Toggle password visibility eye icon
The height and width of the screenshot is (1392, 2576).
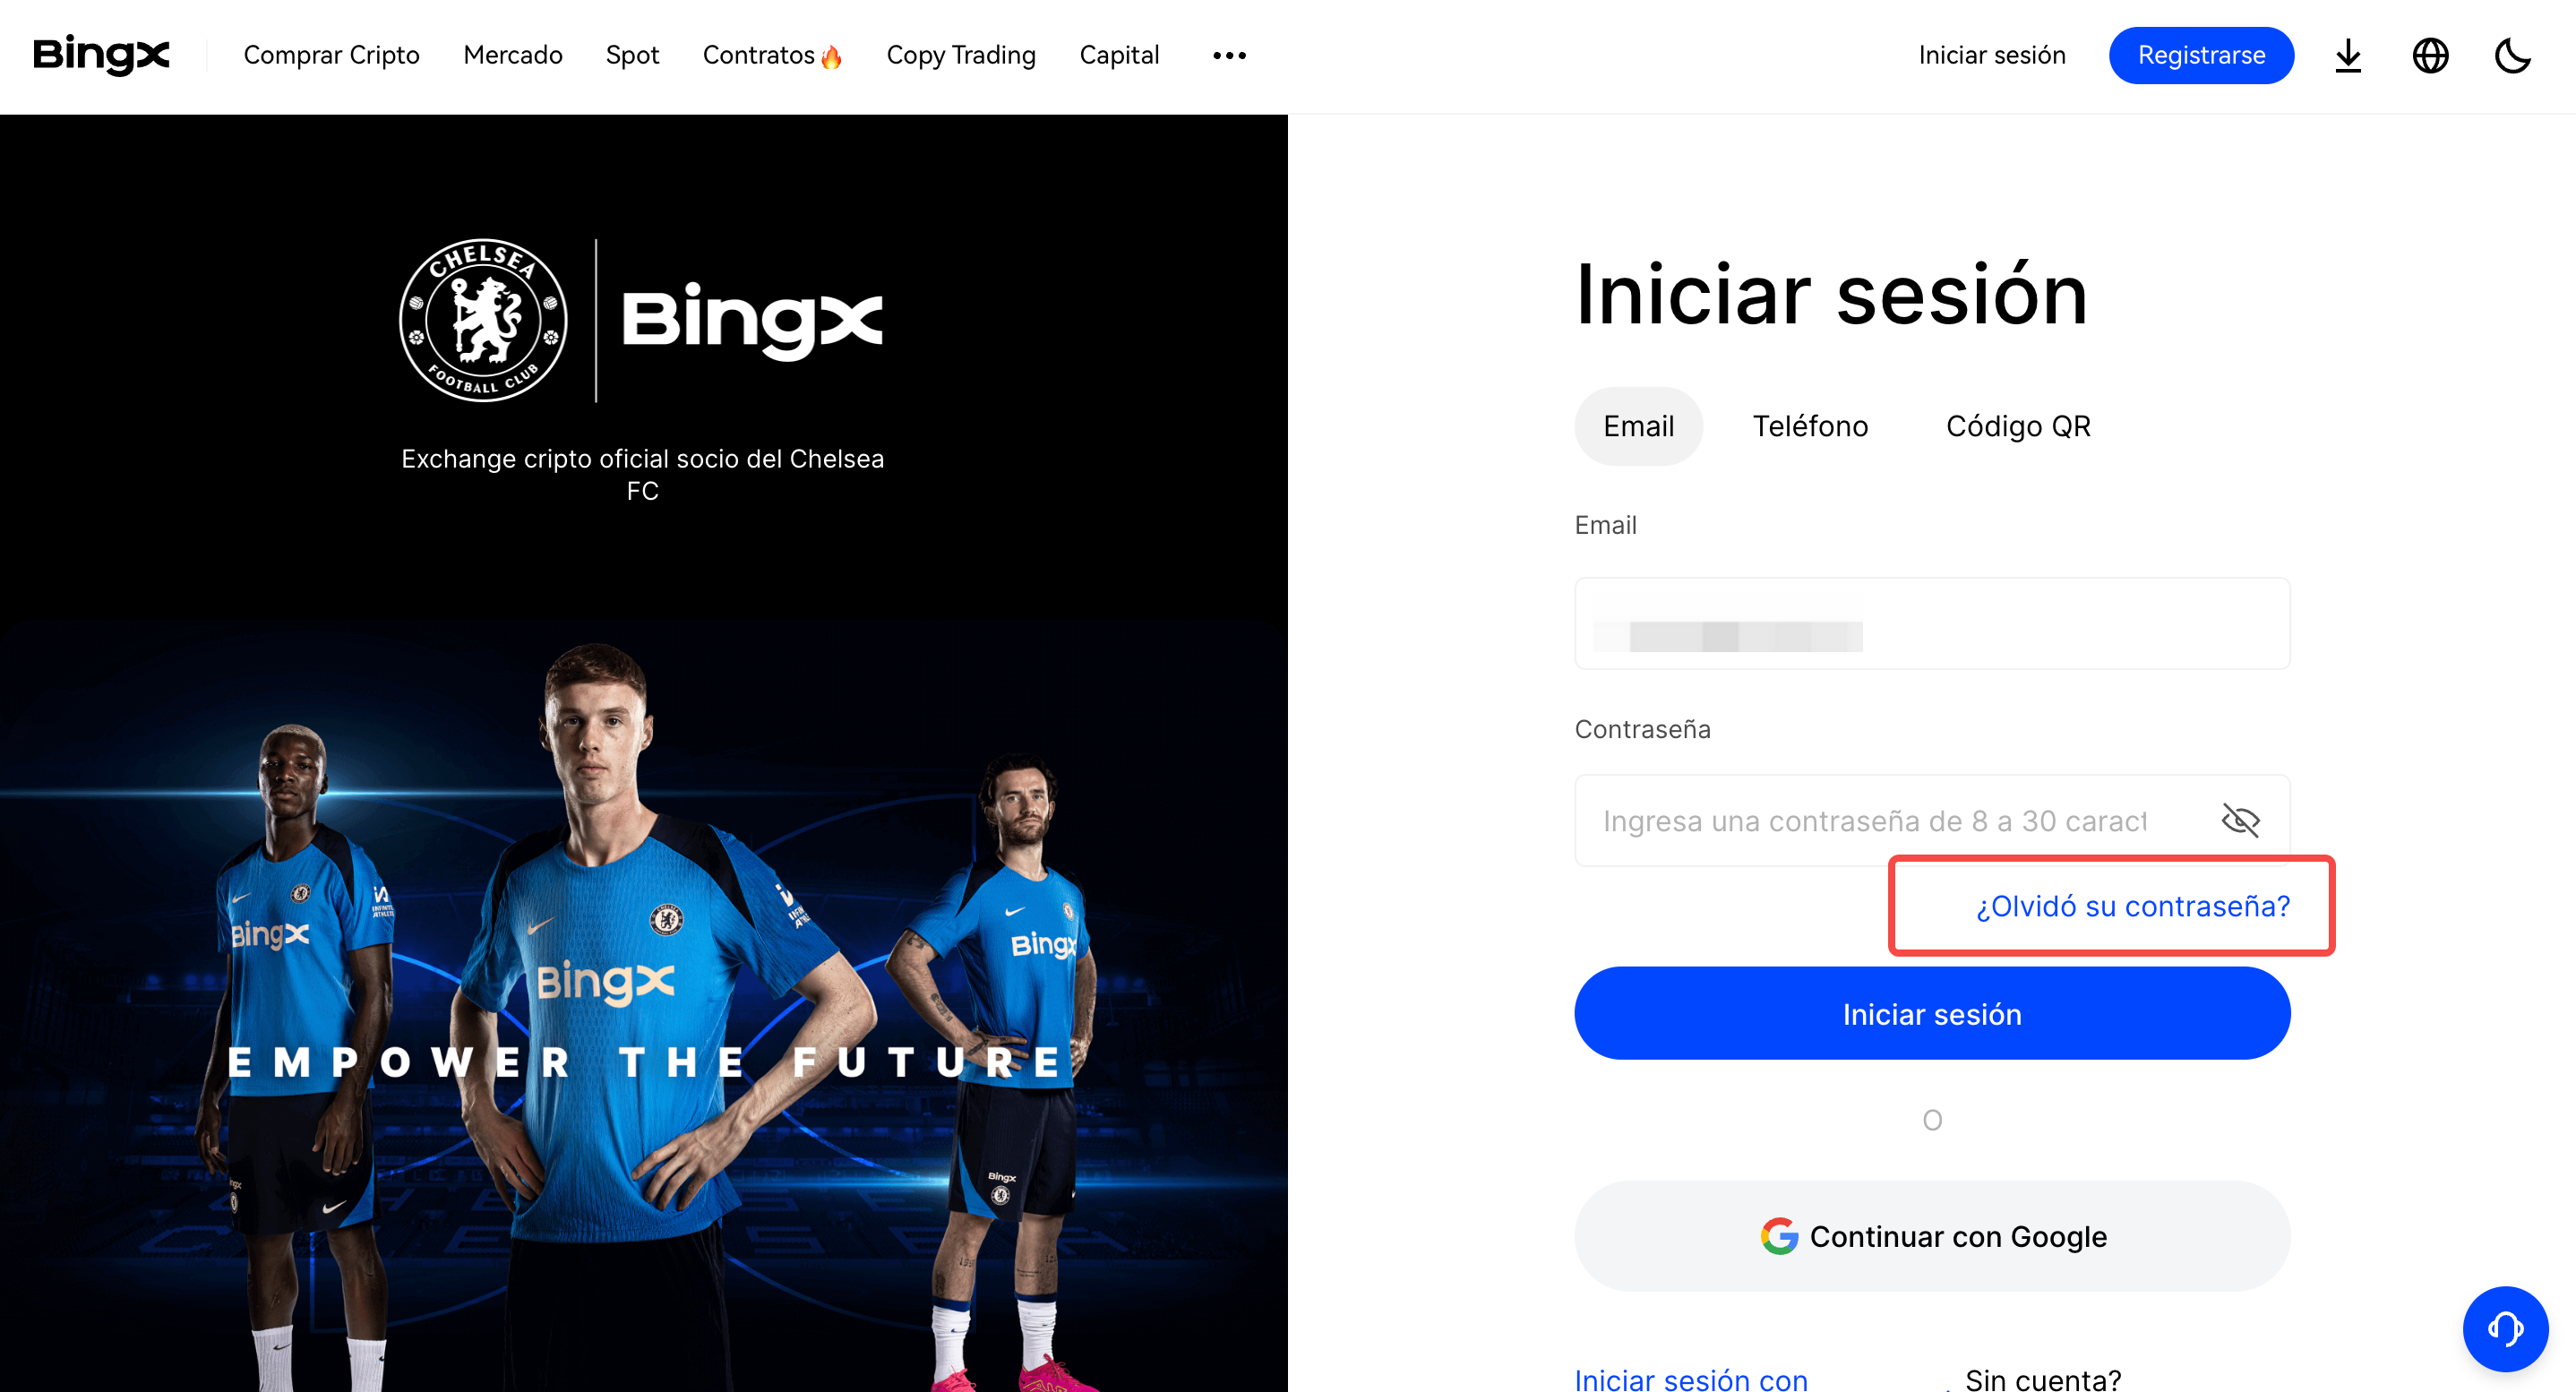[x=2240, y=820]
